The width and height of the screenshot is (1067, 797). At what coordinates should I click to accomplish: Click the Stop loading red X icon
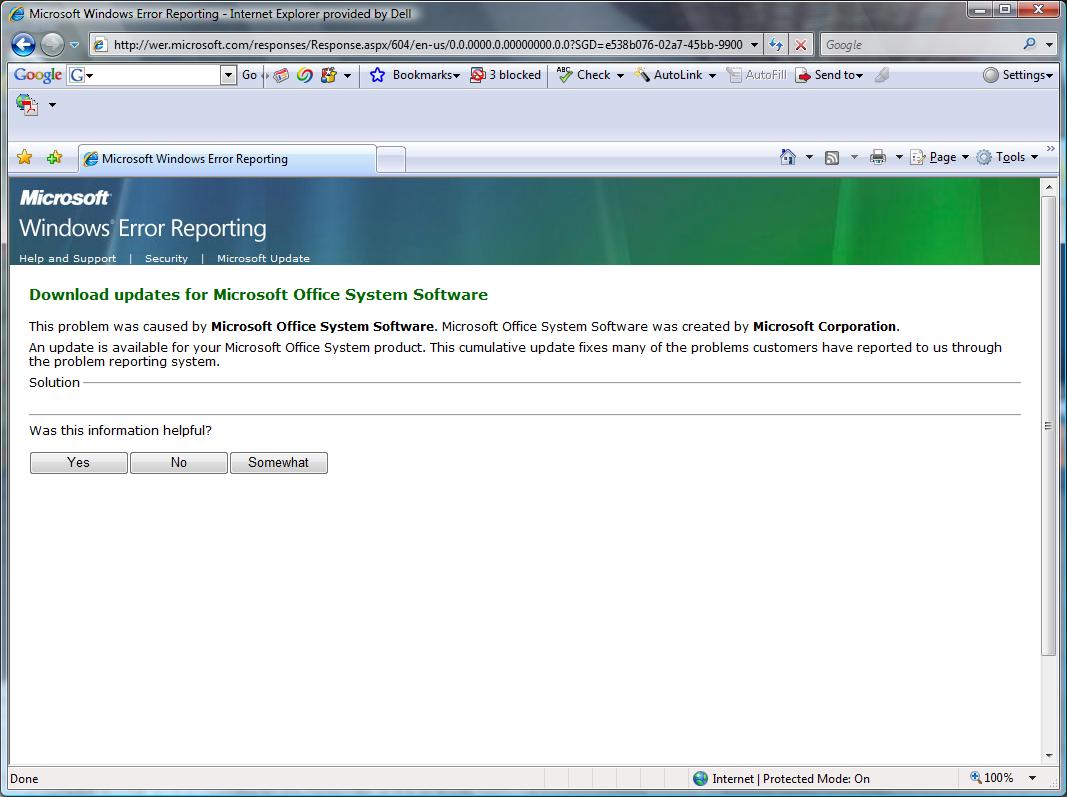coord(800,45)
